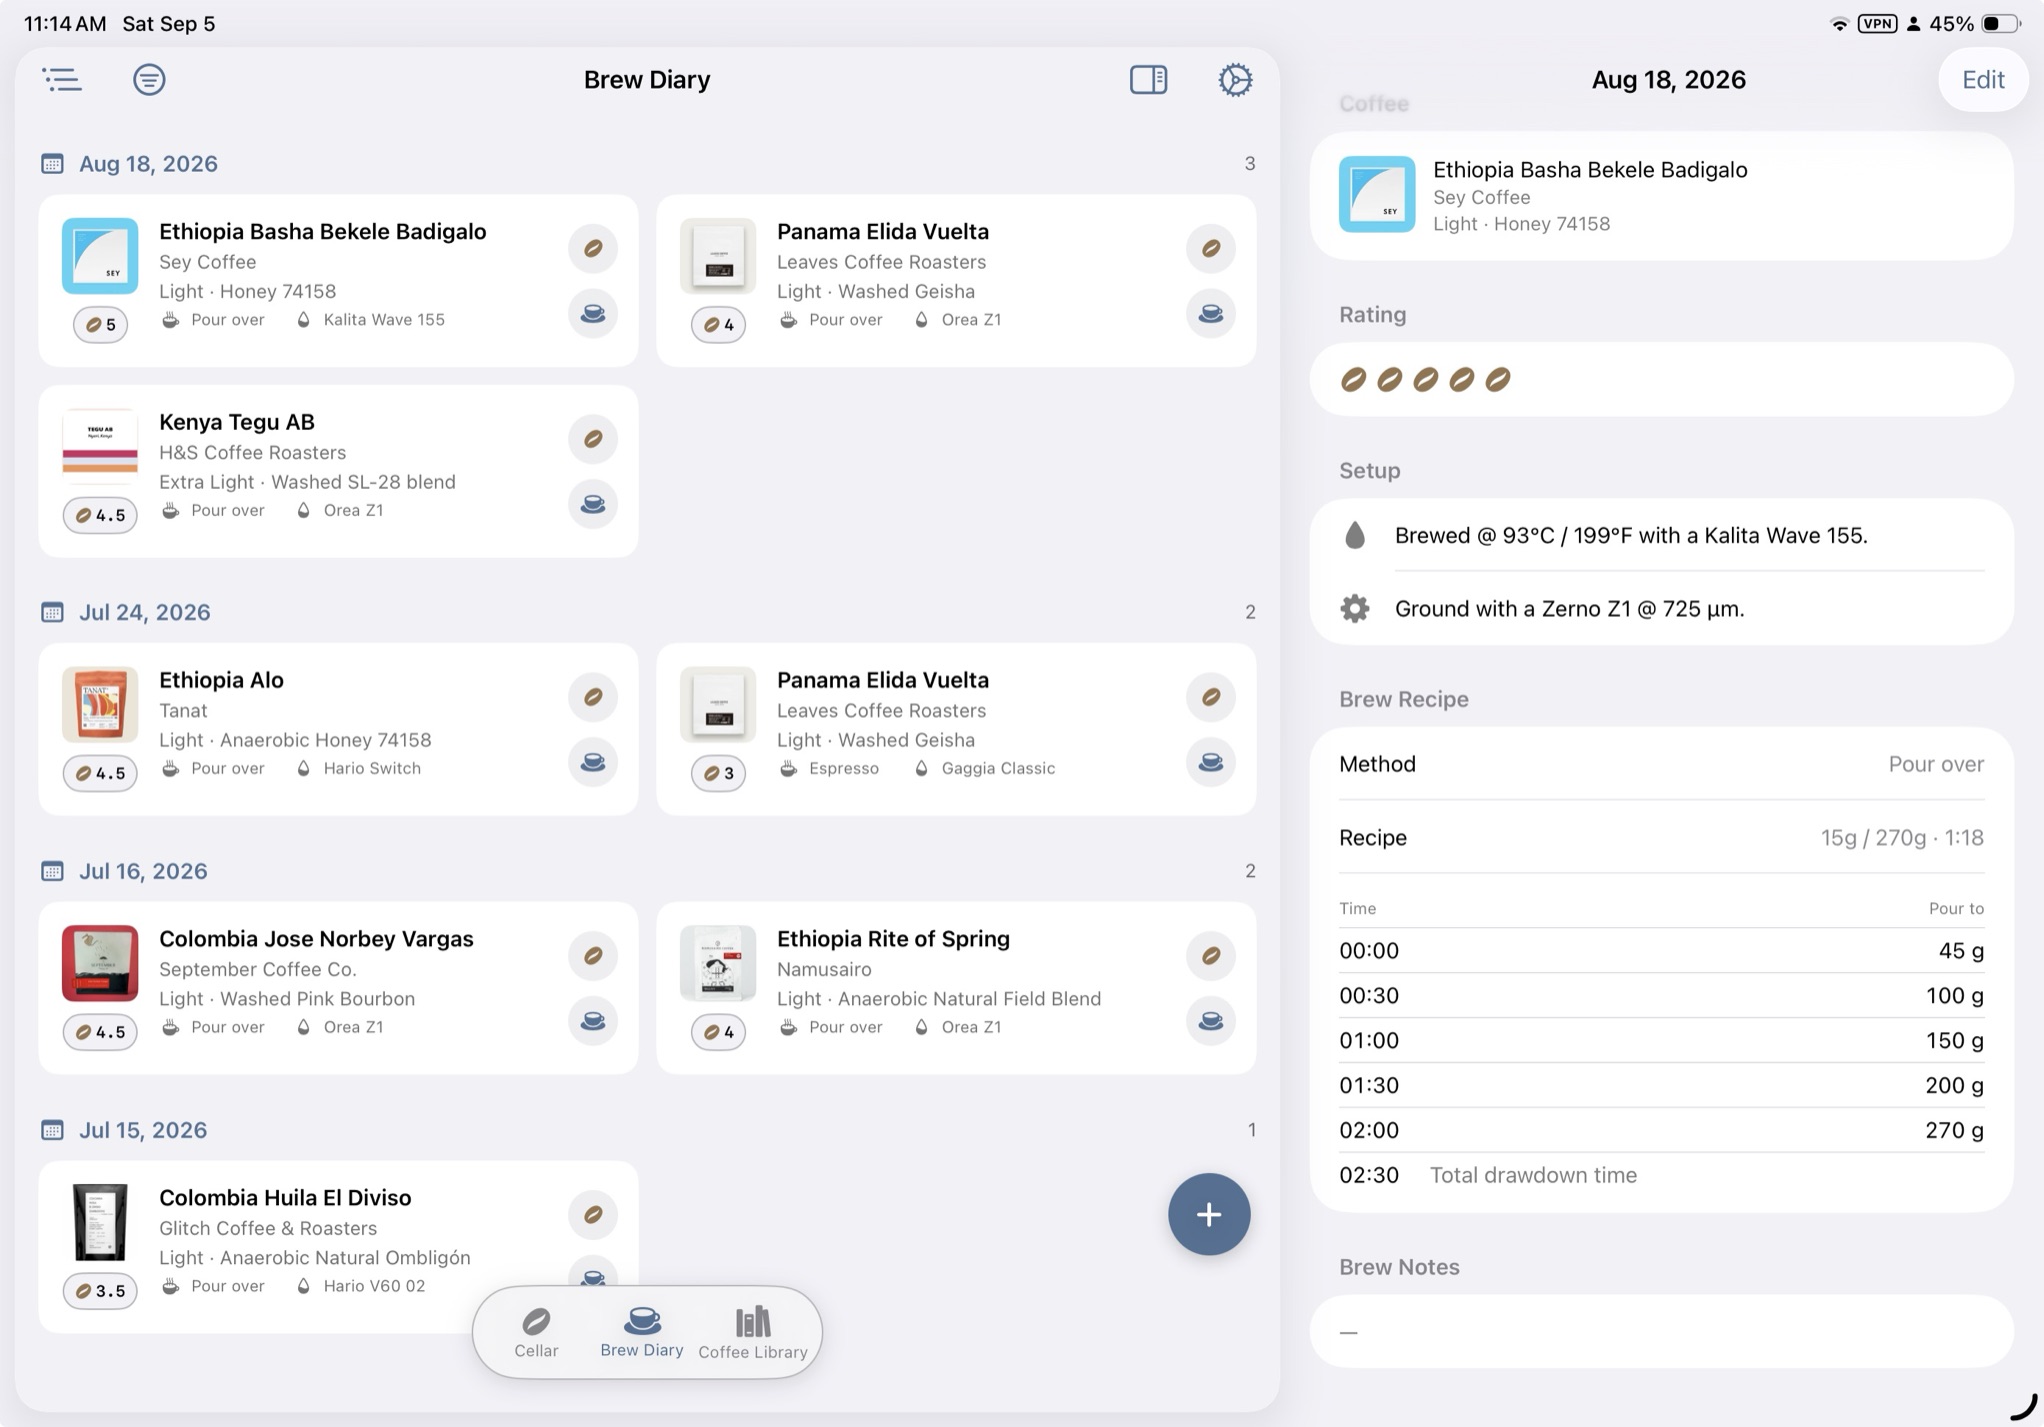2044x1427 pixels.
Task: Tap bean icon on Kenya Tegu AB card
Action: (x=593, y=439)
